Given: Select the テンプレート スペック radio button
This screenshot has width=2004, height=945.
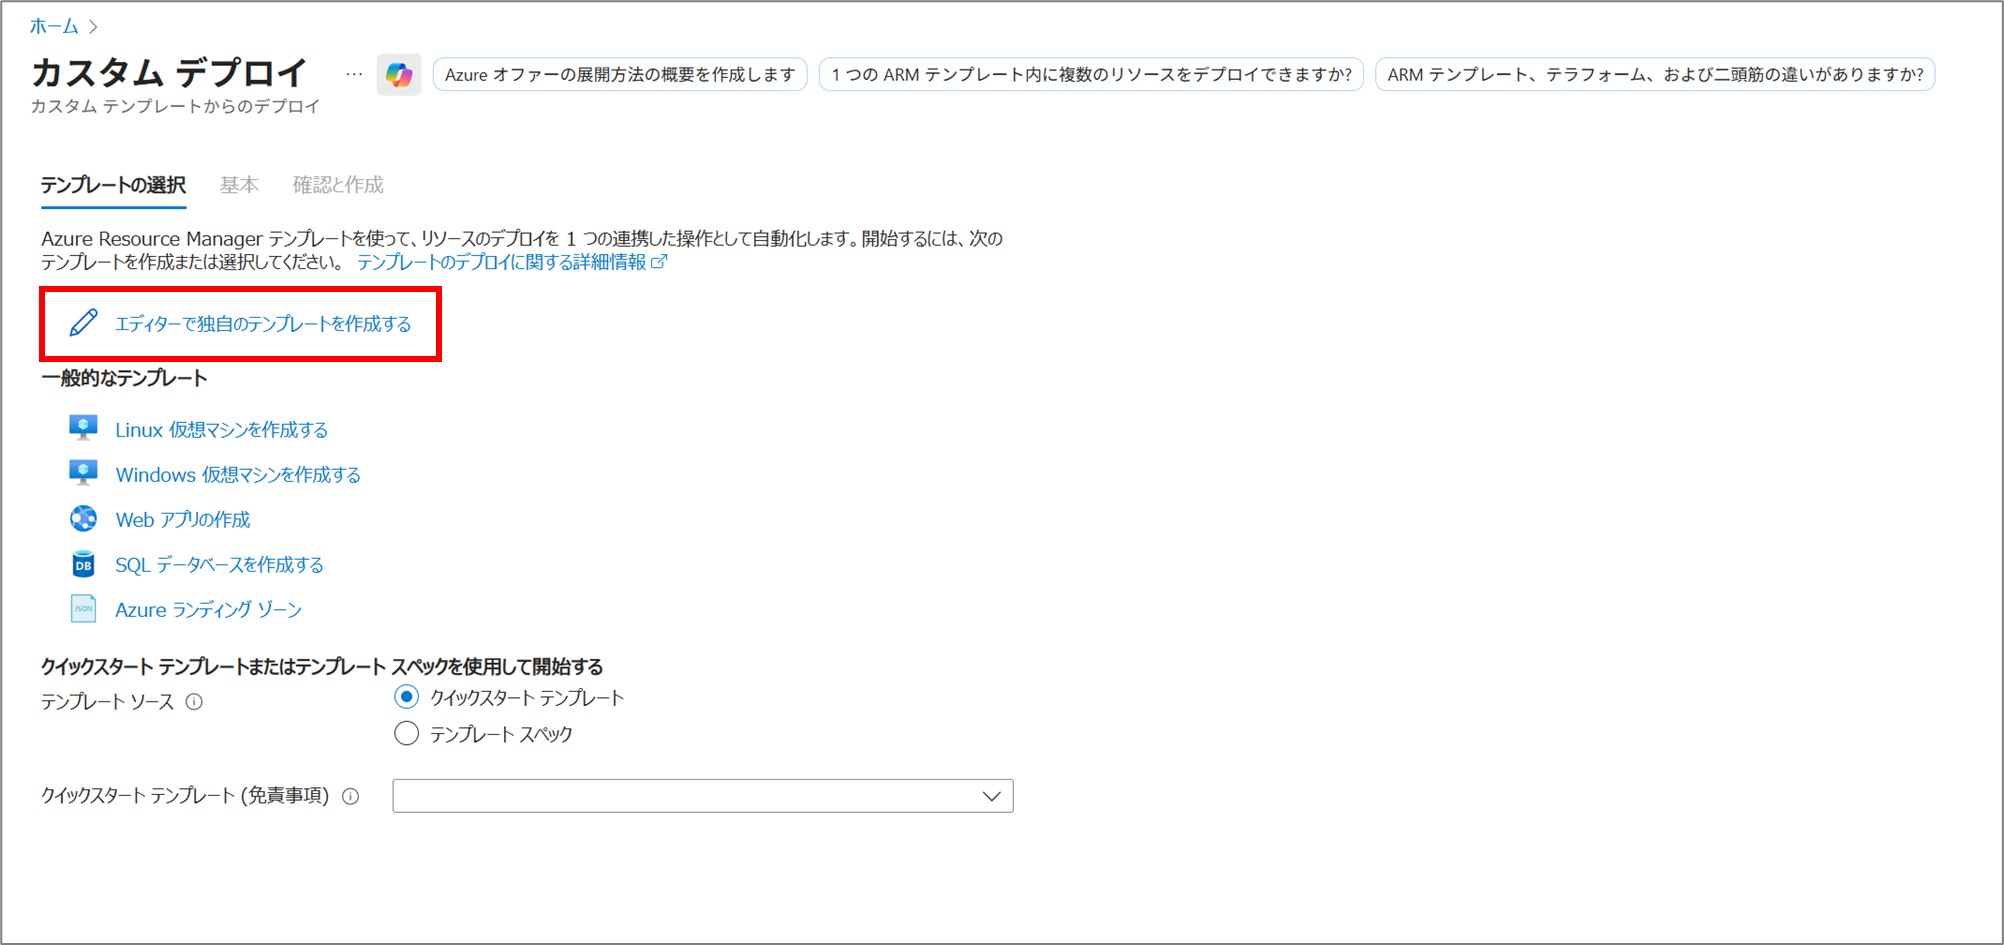Looking at the screenshot, I should 406,734.
